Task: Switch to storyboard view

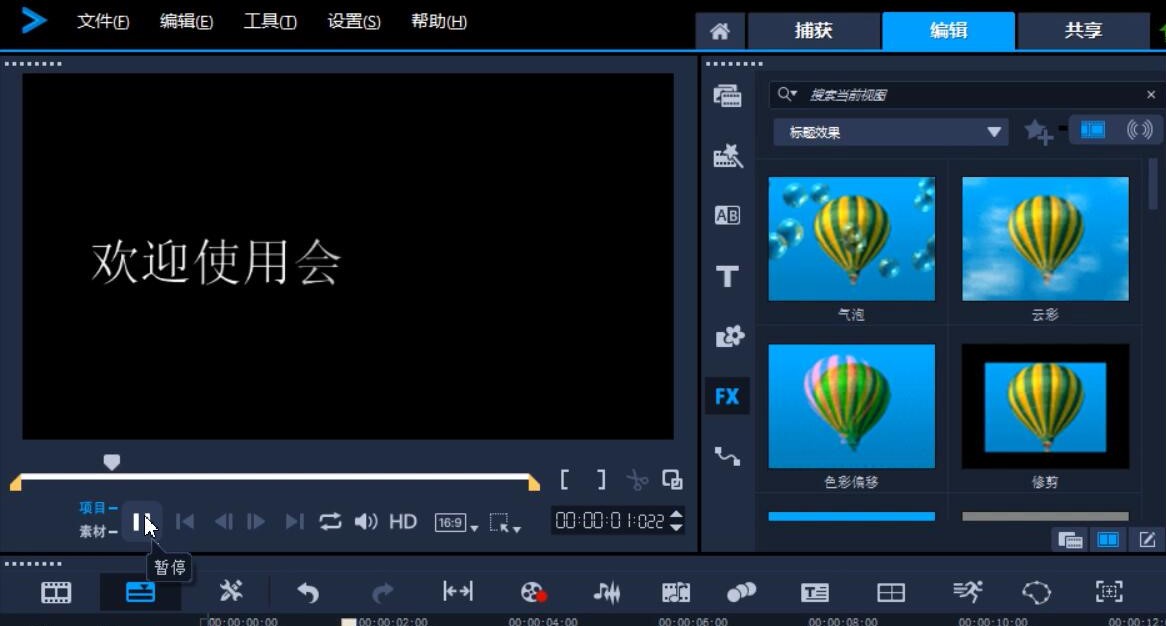Action: coord(56,593)
